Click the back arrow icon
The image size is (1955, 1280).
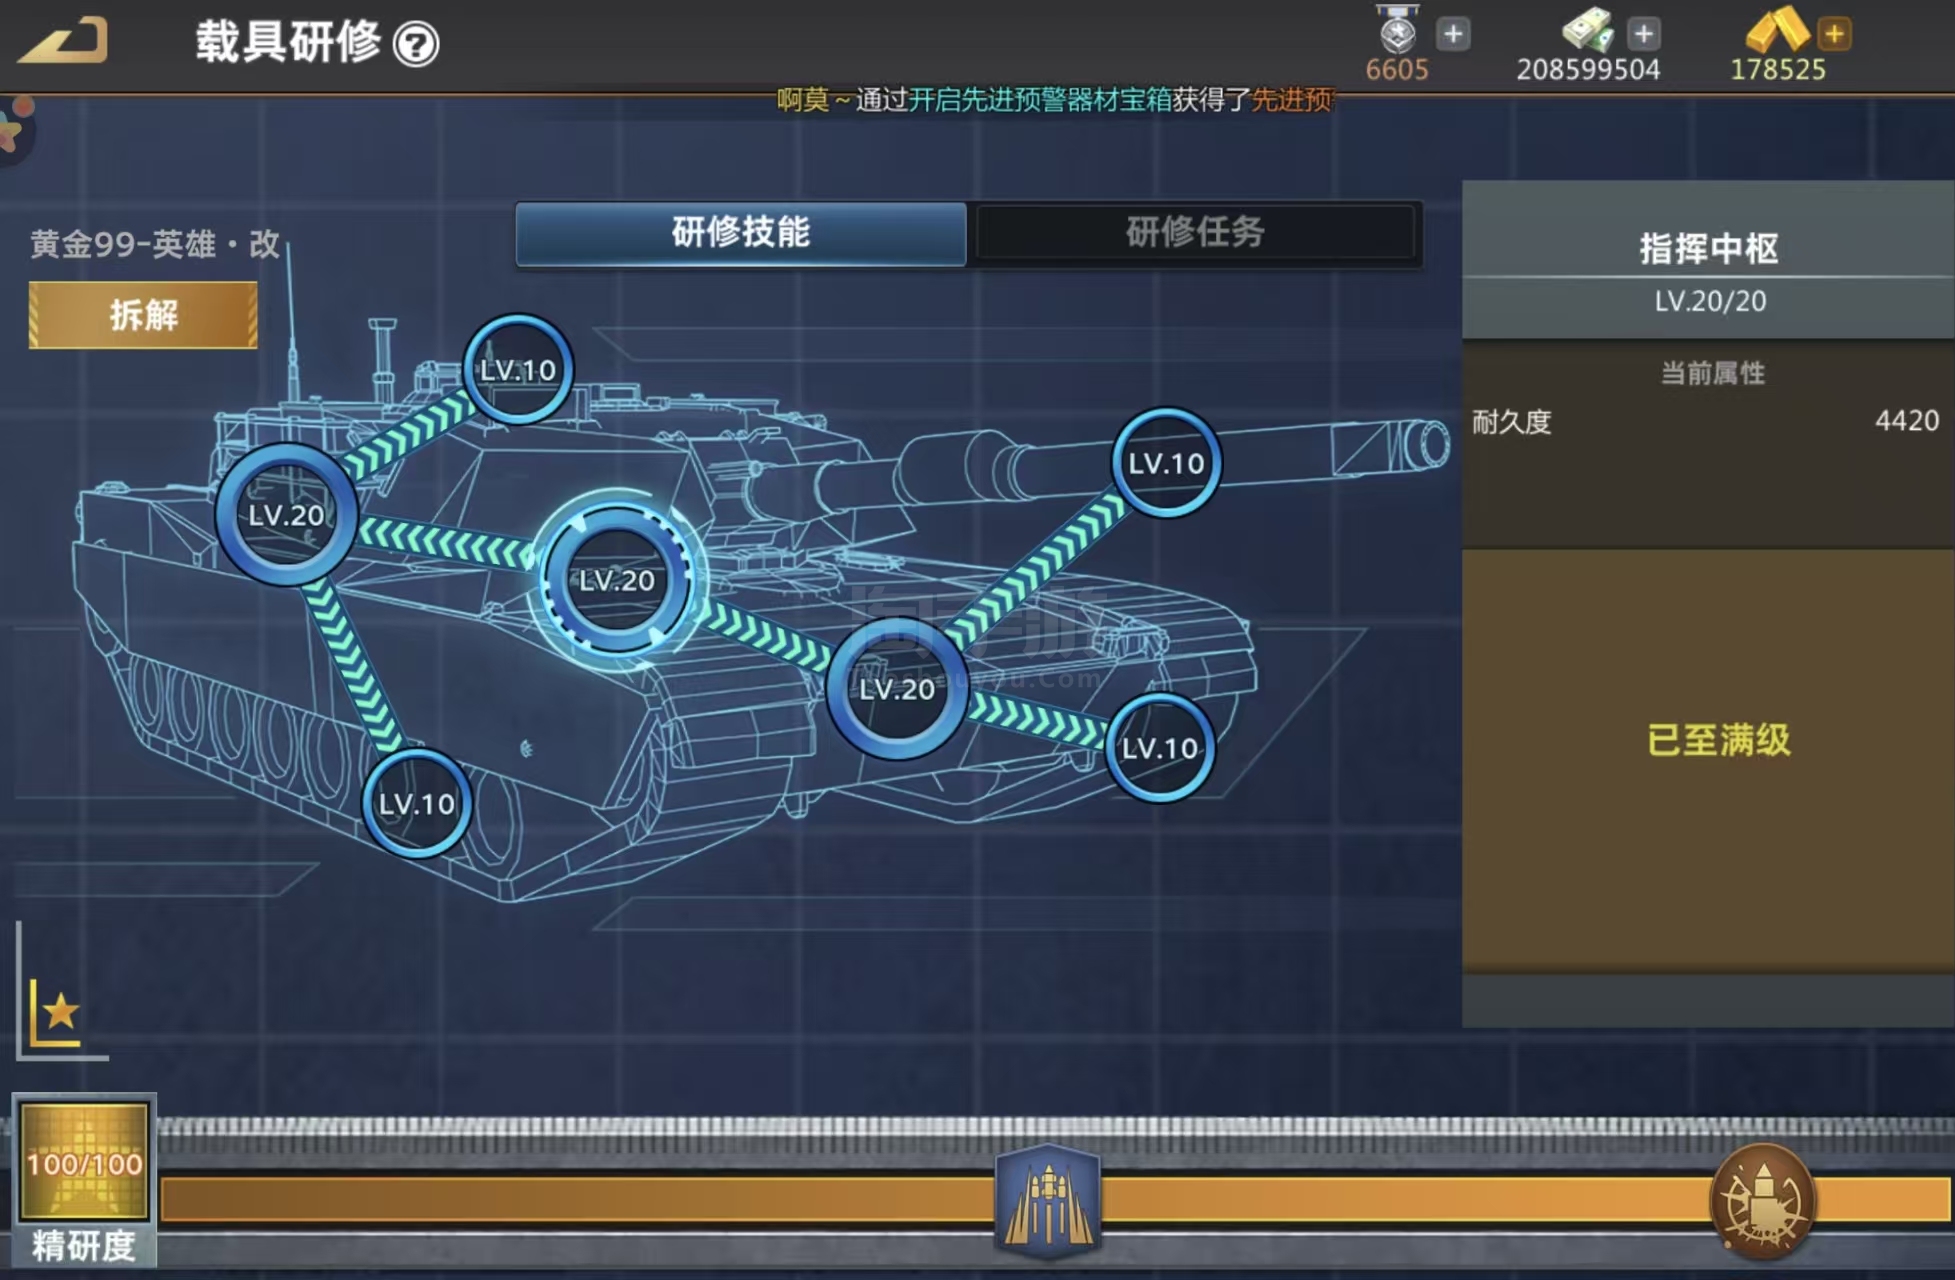pyautogui.click(x=64, y=42)
